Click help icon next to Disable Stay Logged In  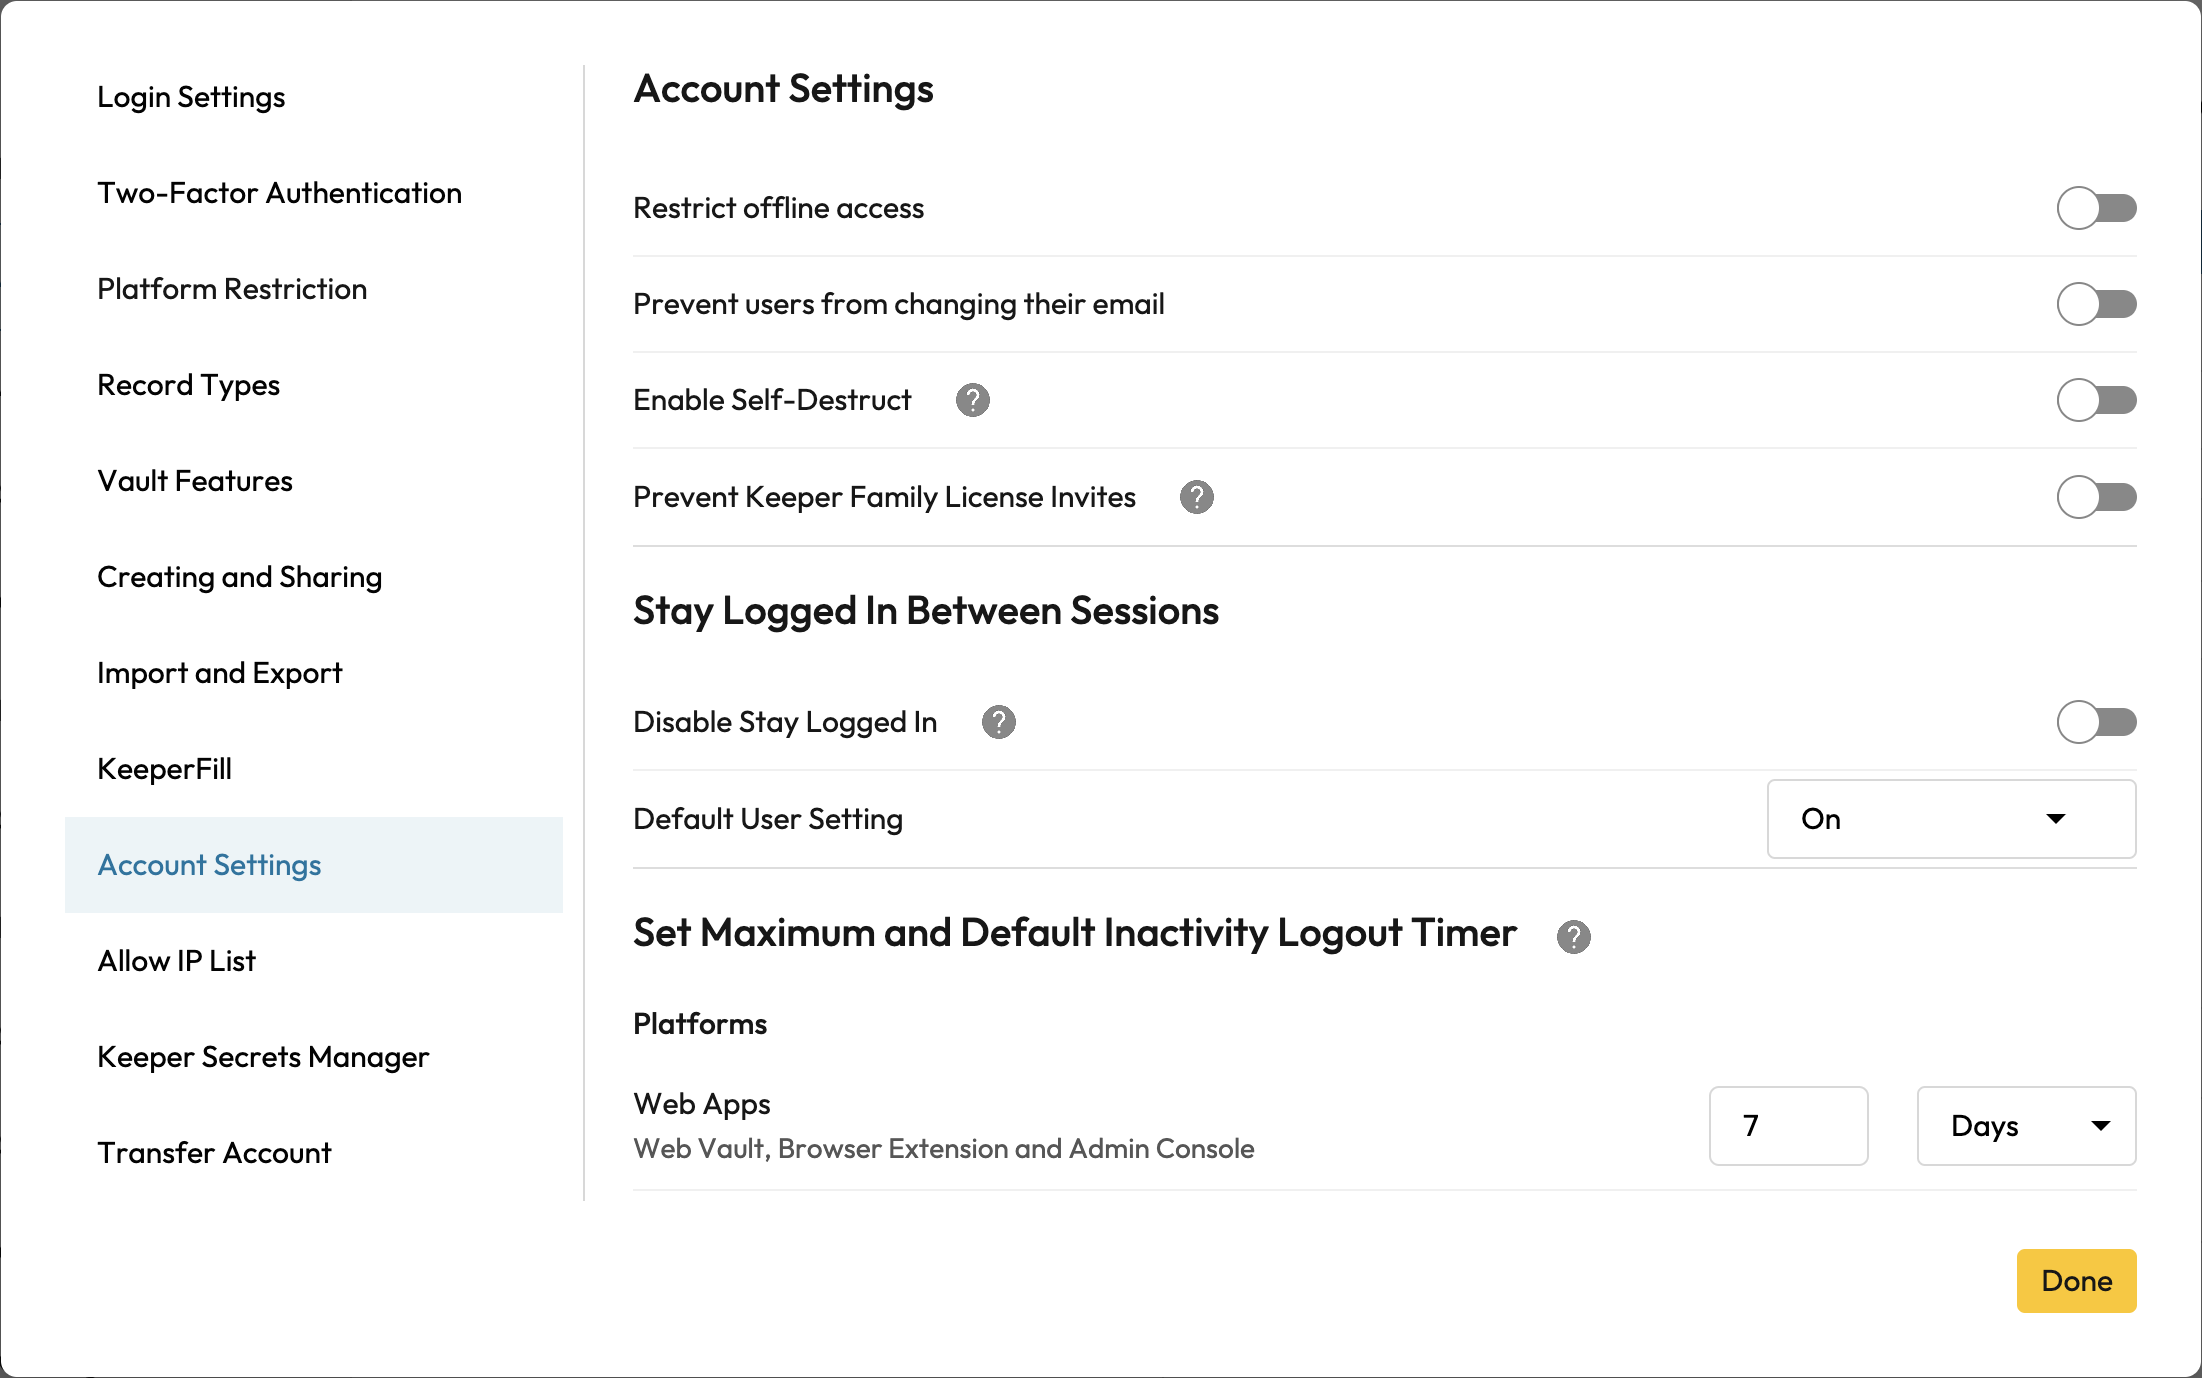(x=998, y=722)
